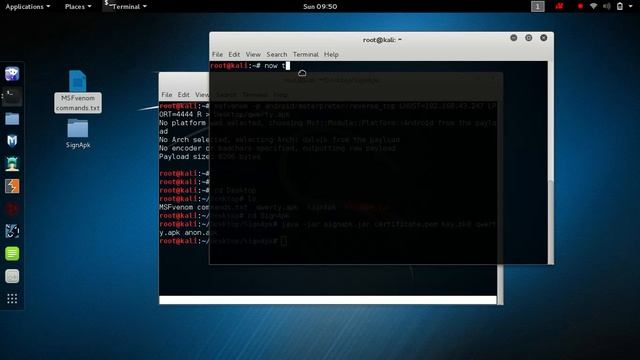Select the MSFvenom commands.txt desktop file

tap(78, 91)
